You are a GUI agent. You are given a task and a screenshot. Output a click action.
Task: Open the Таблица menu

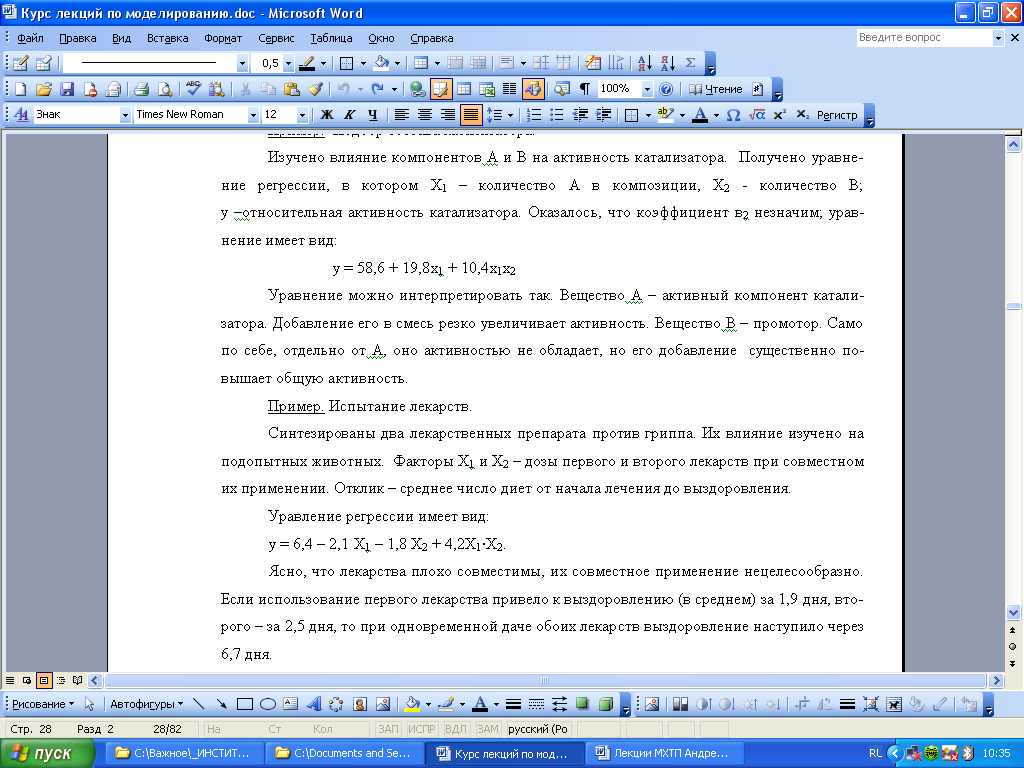coord(331,39)
